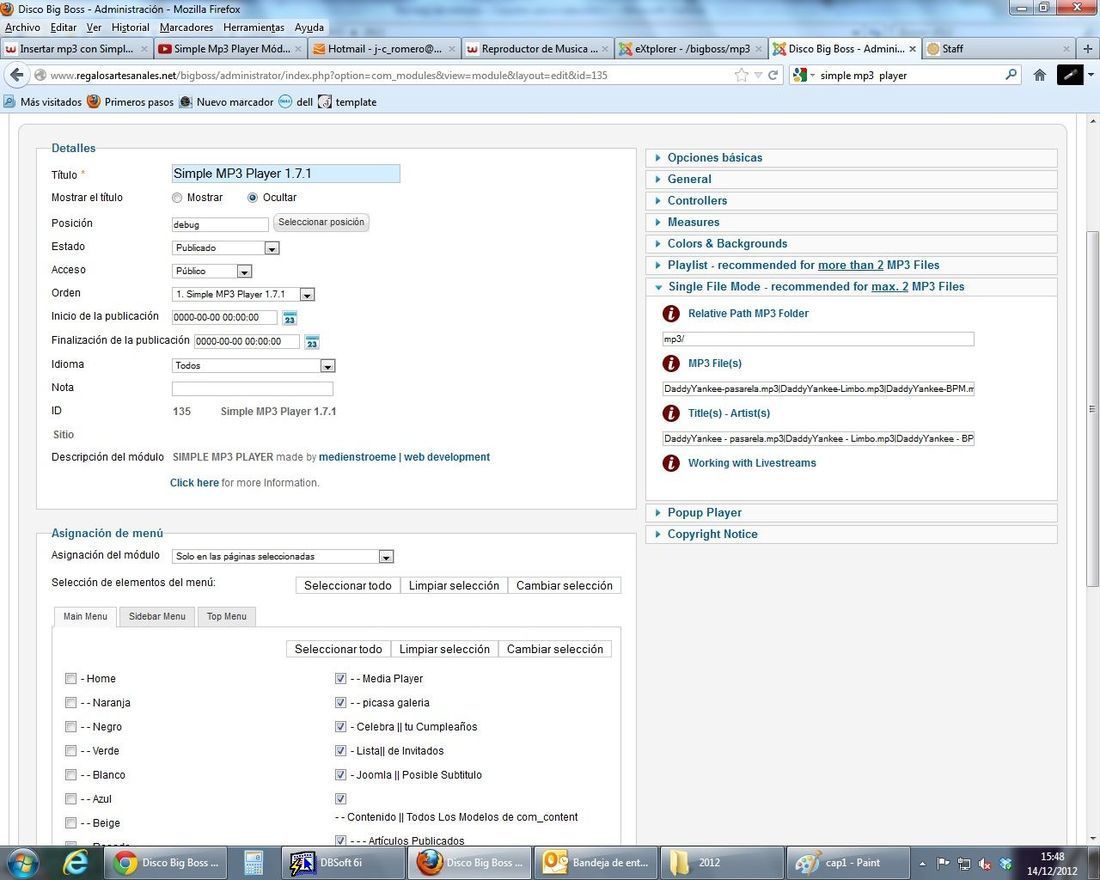
Task: Select the Ocultar radio button
Action: (x=253, y=198)
